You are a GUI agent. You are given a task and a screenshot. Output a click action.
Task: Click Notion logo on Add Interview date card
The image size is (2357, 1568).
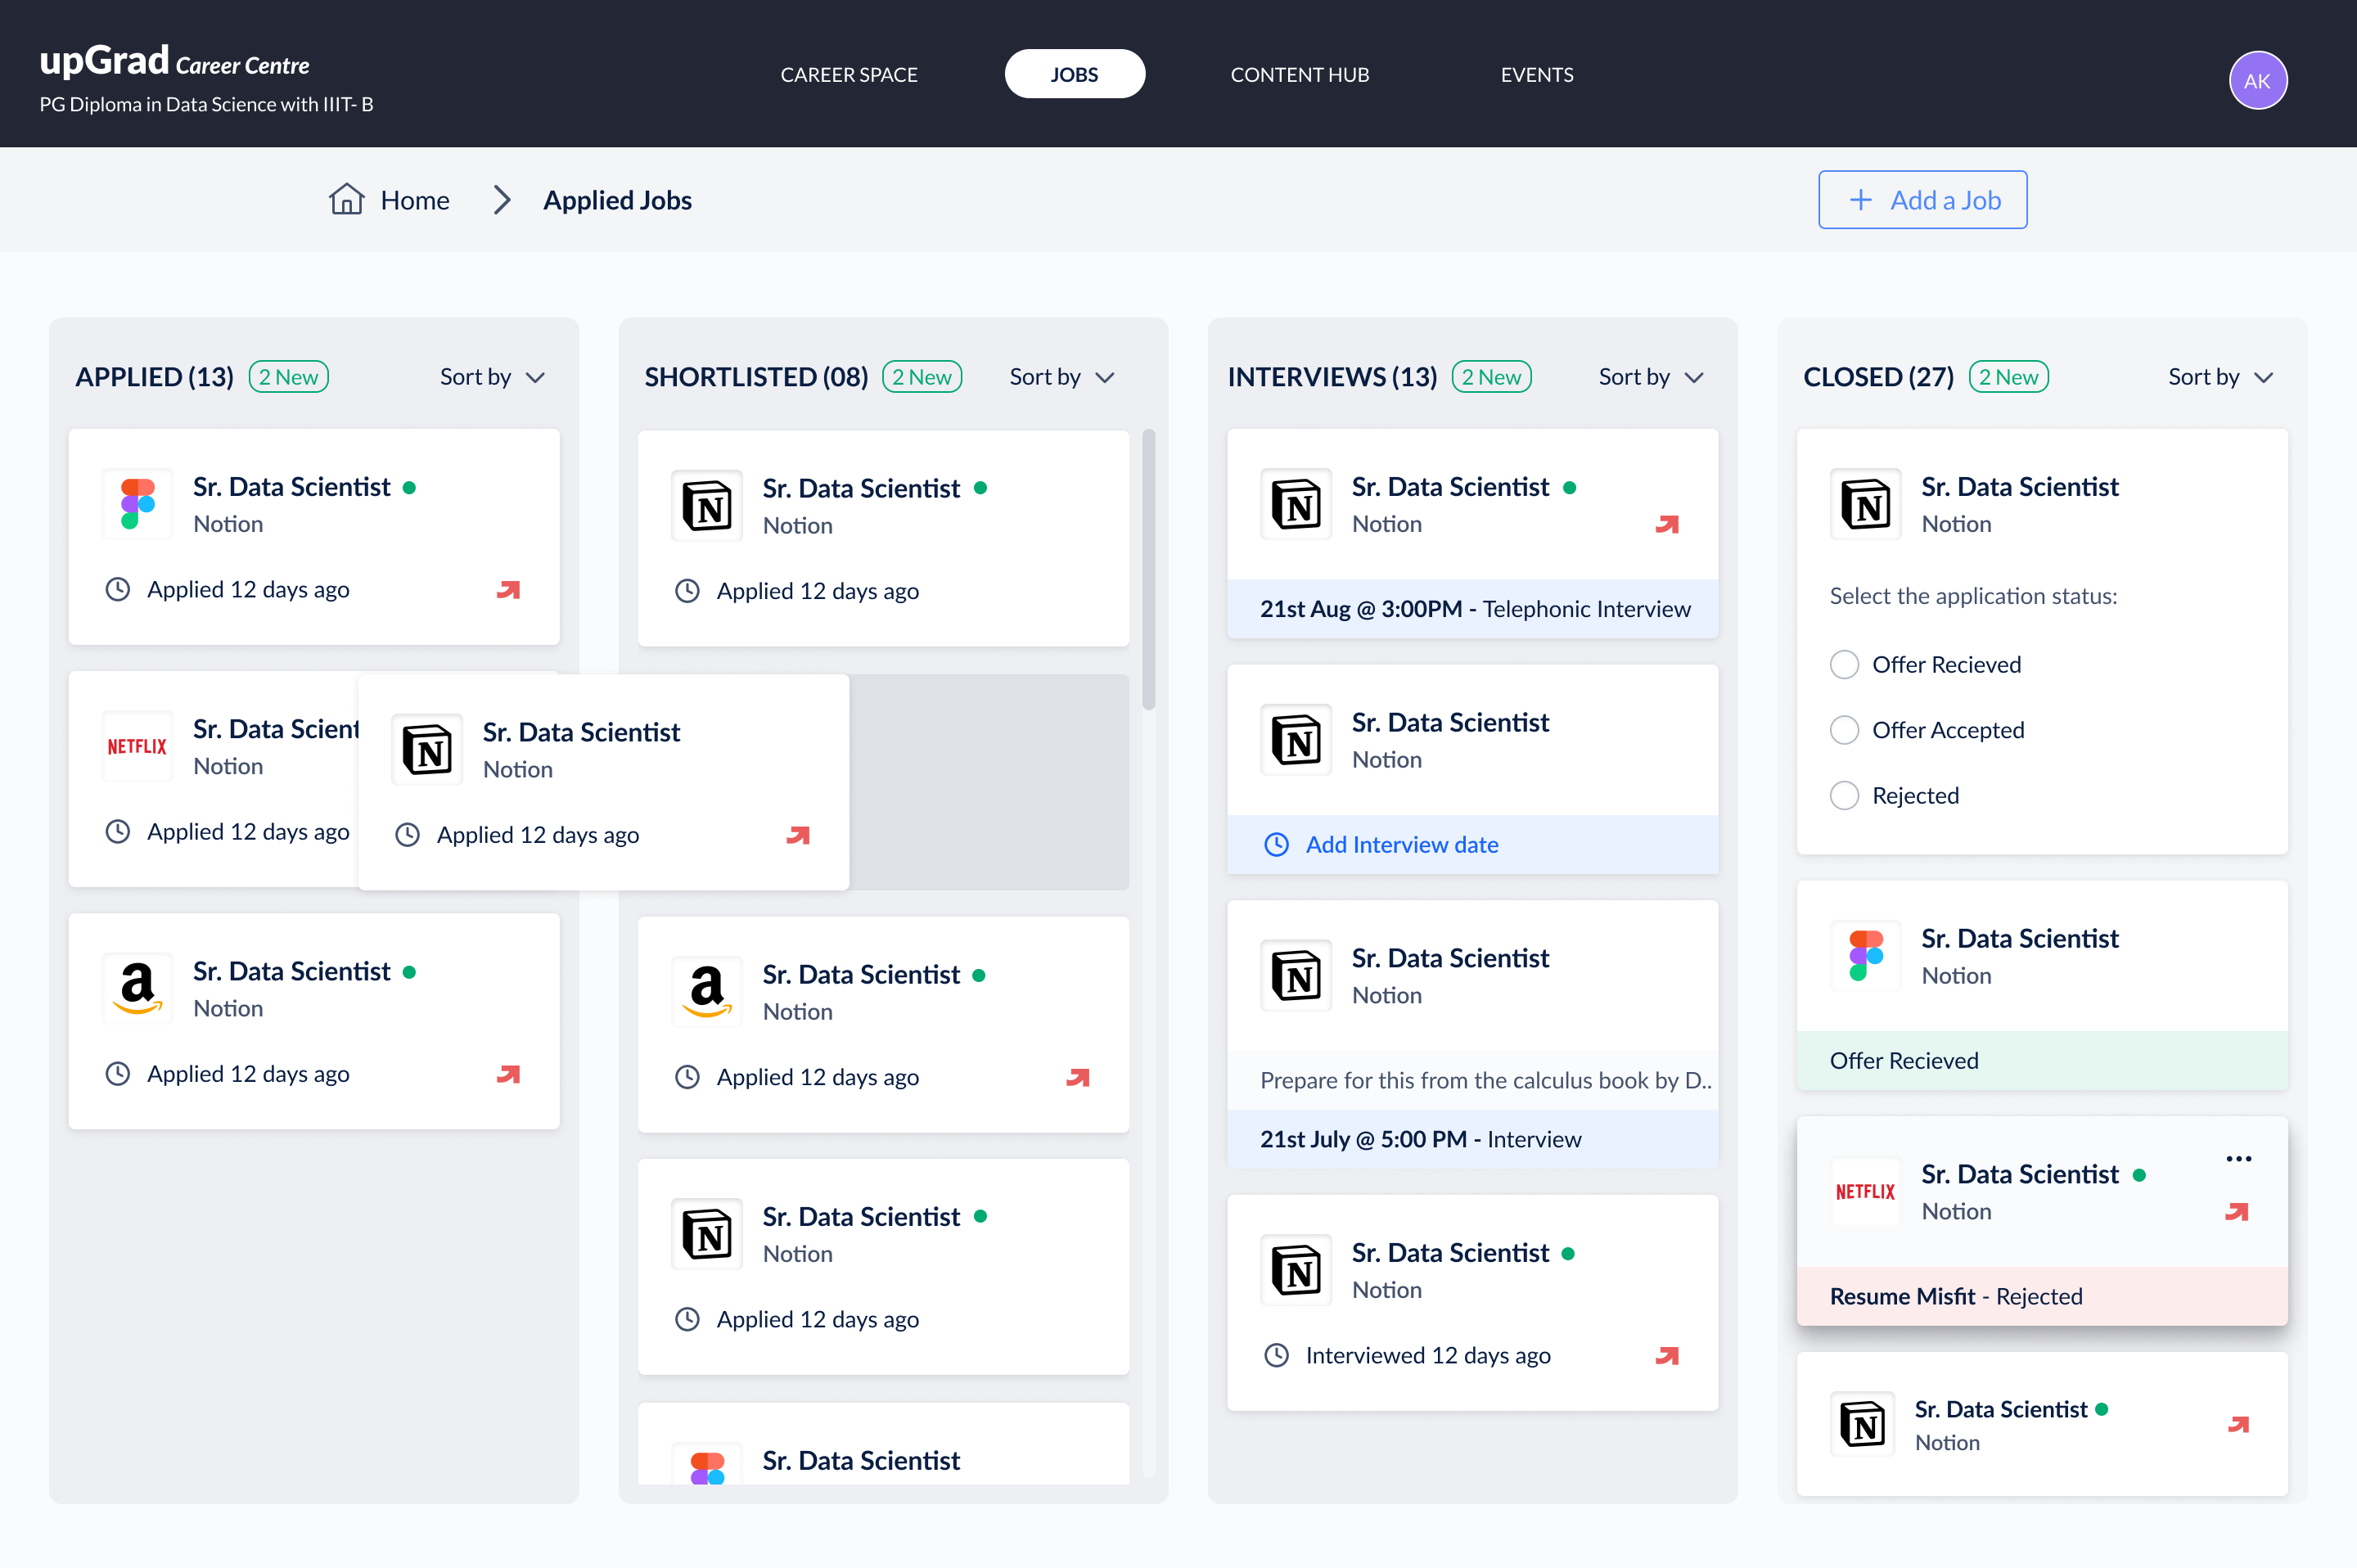click(1296, 740)
